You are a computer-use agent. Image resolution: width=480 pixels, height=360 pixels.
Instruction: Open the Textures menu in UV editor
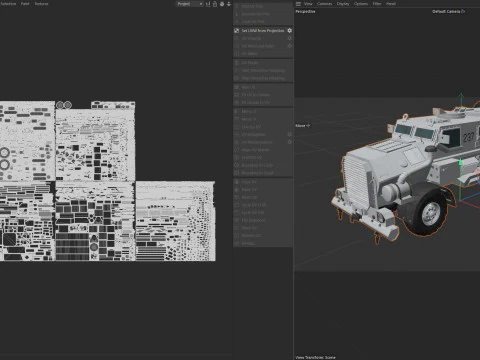(x=41, y=4)
